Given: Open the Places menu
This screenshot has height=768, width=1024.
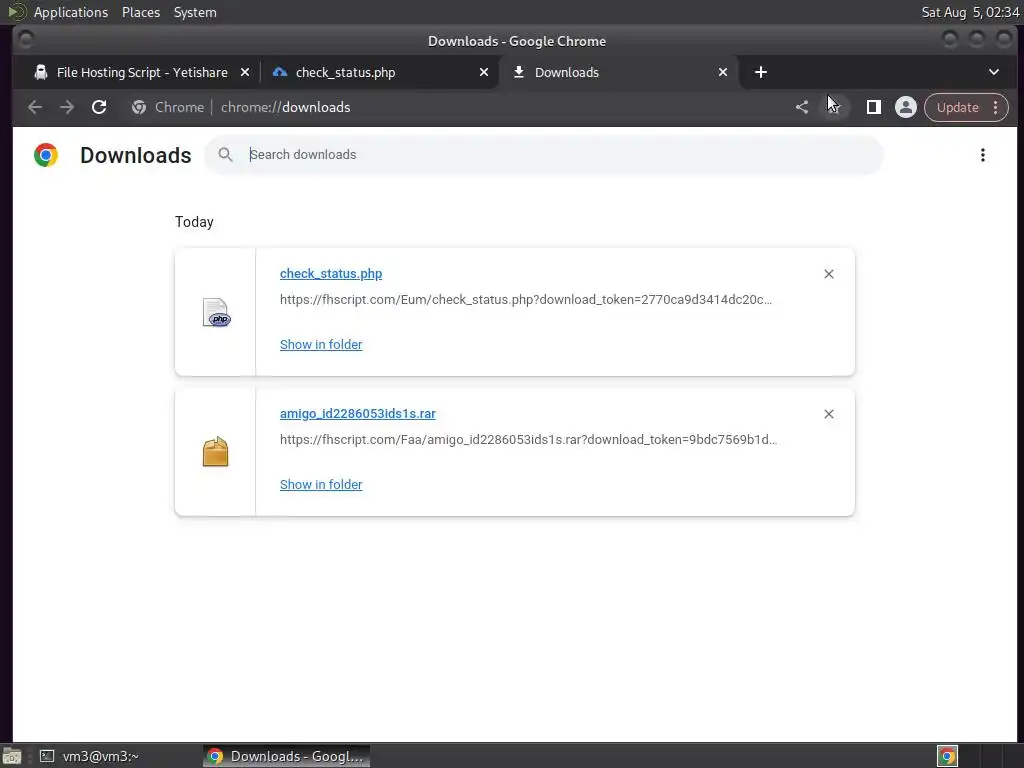Looking at the screenshot, I should 140,12.
